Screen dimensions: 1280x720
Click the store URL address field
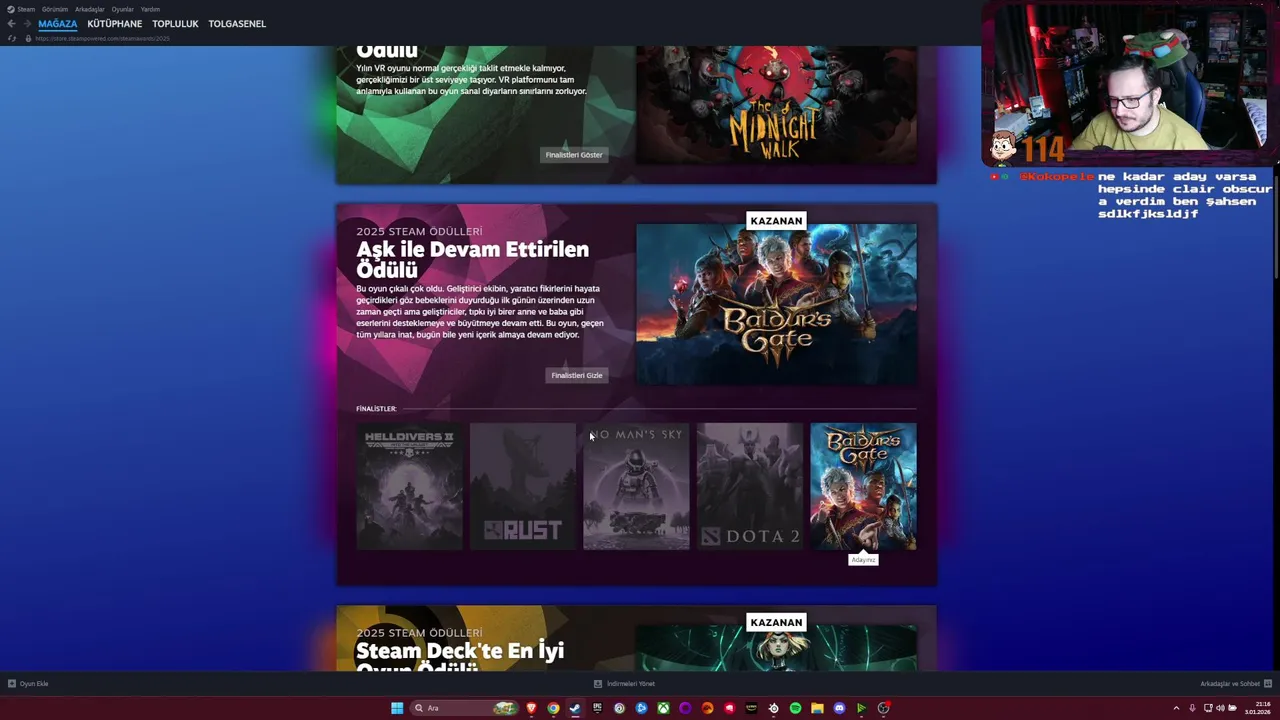[103, 38]
